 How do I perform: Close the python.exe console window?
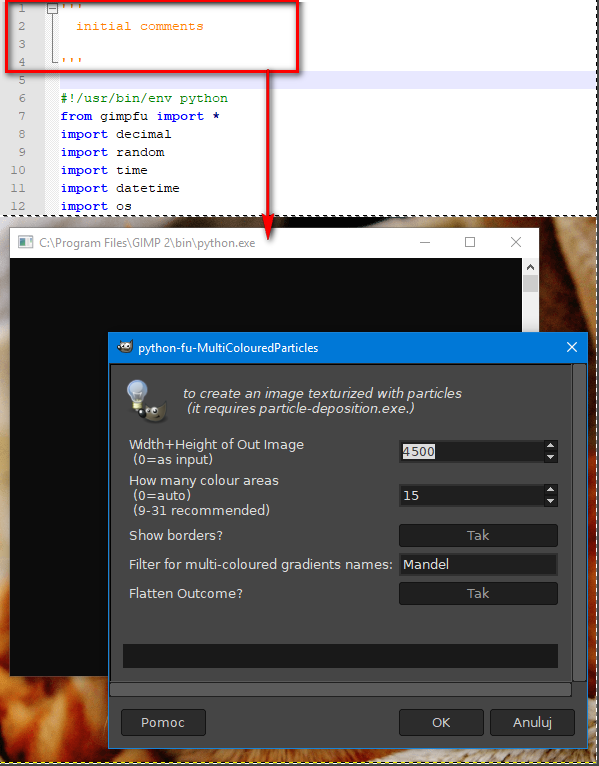515,242
